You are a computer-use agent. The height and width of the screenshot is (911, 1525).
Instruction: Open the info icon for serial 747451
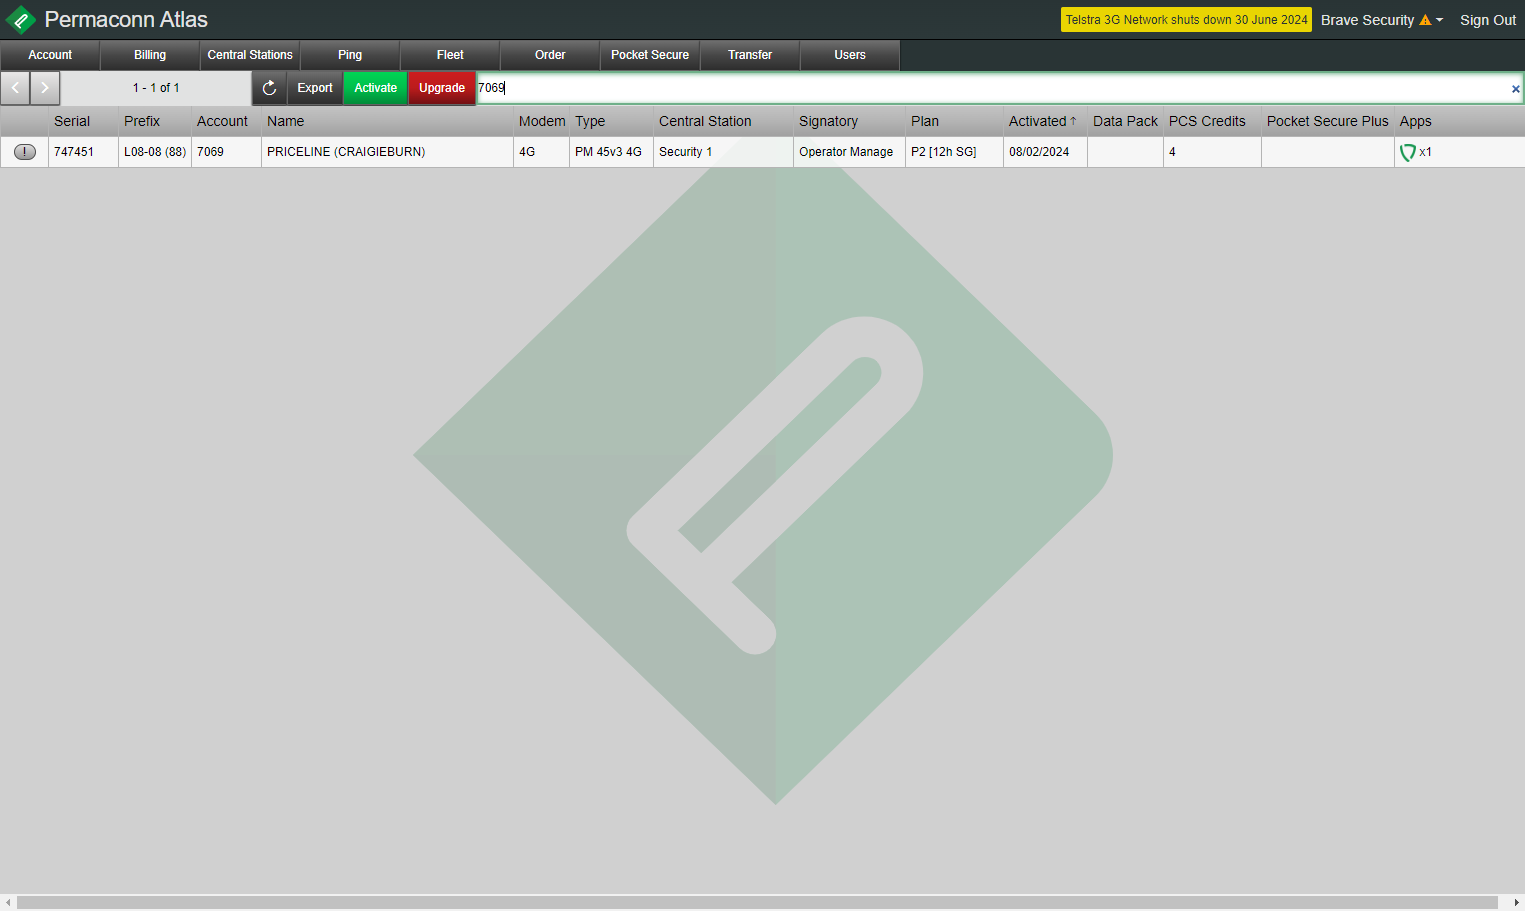25,152
